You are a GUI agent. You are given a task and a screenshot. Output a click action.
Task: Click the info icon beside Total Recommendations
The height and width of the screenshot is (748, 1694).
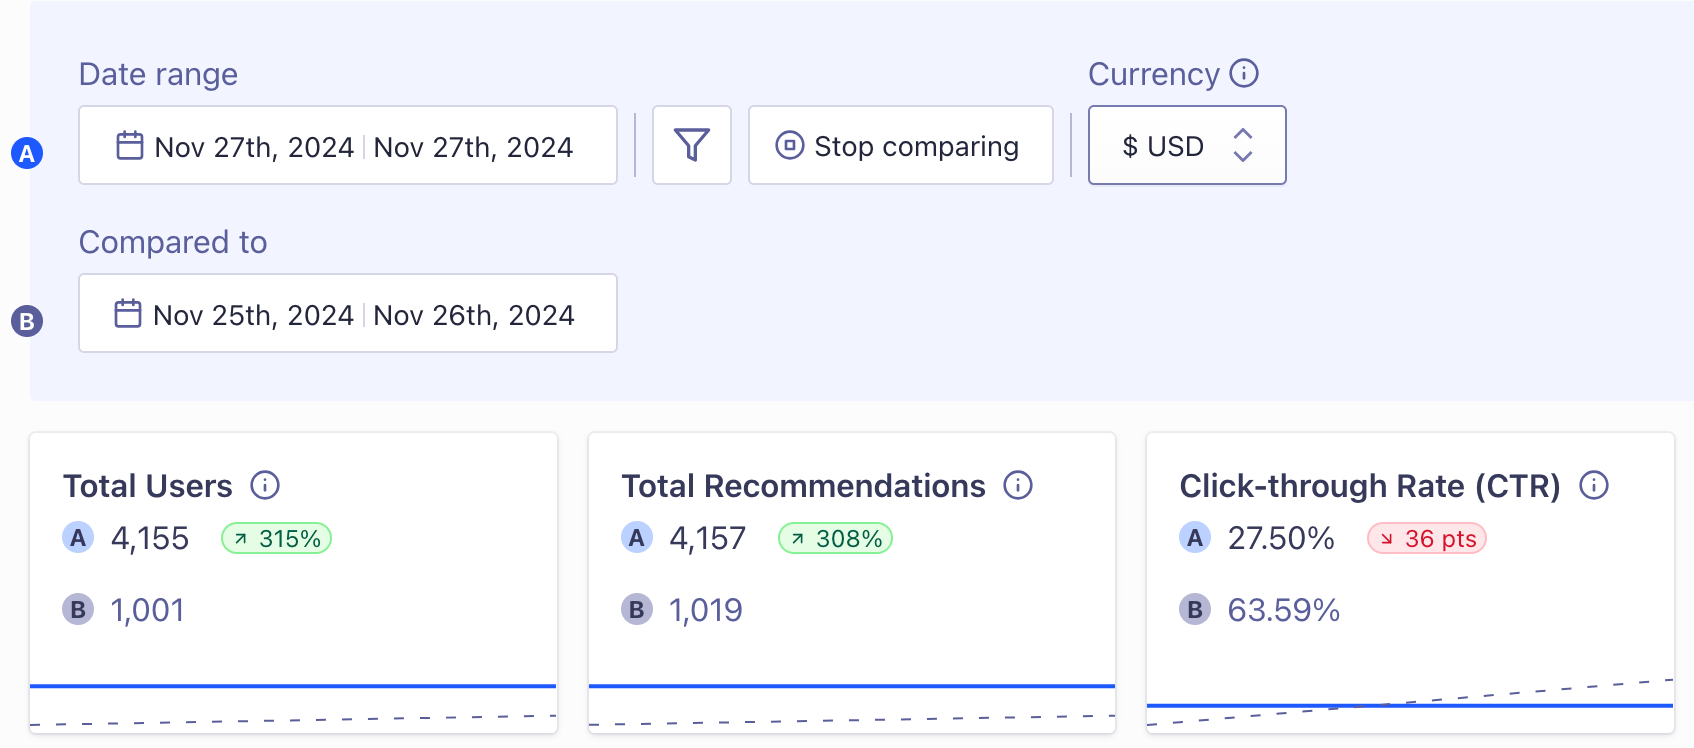[1017, 486]
